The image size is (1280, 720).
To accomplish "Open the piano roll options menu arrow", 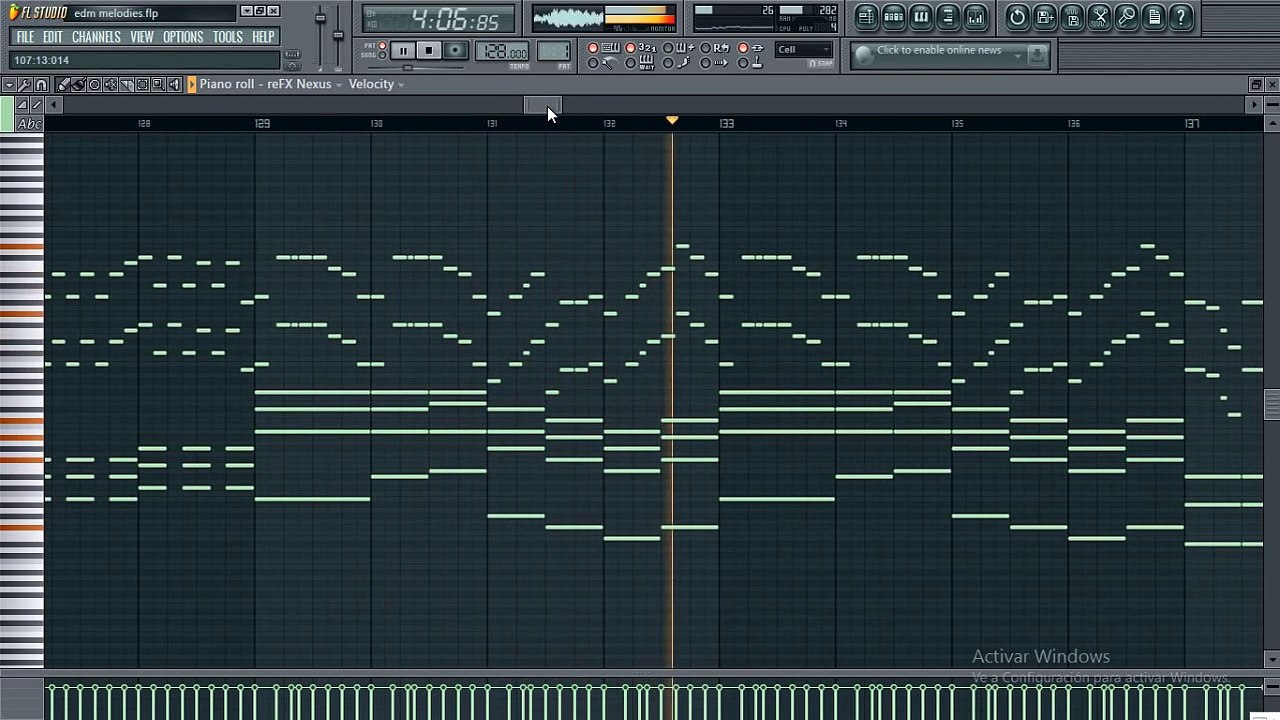I will point(9,85).
